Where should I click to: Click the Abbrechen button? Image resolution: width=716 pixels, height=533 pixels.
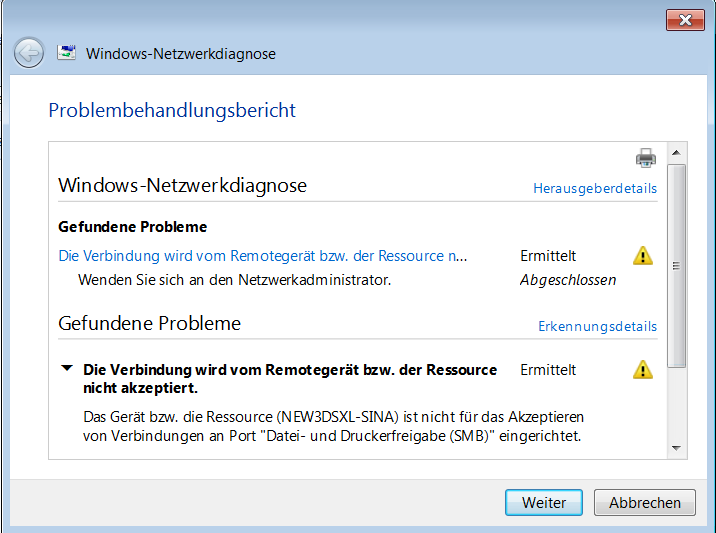[x=645, y=502]
